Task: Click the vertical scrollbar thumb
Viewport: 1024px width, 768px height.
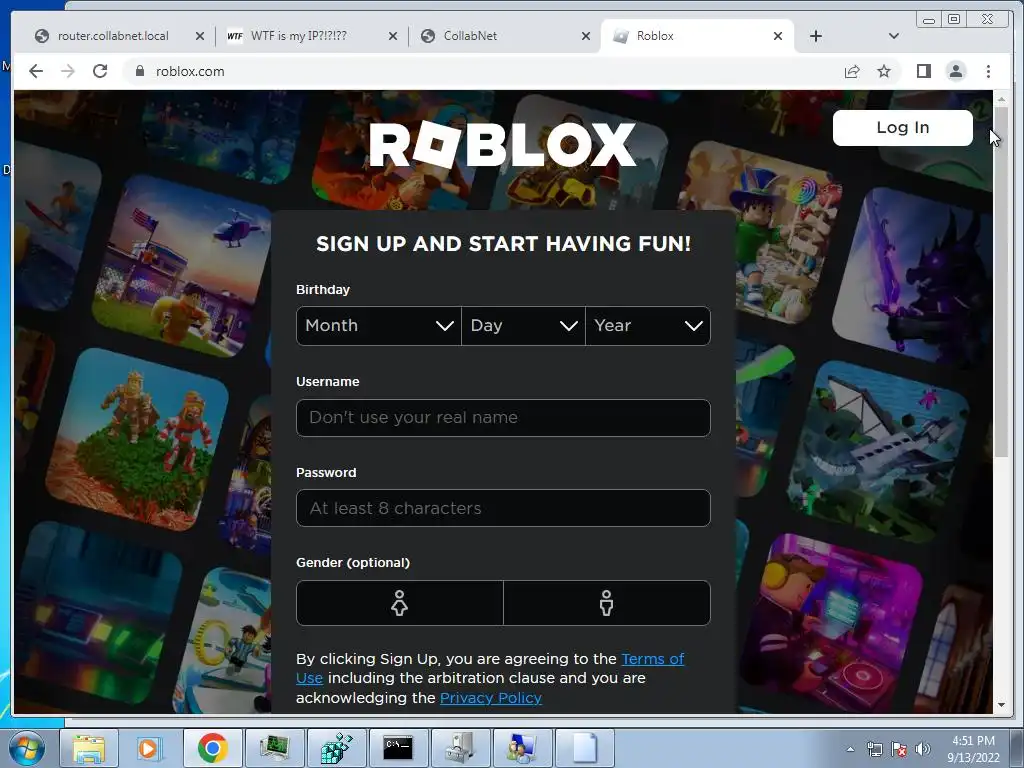Action: click(1001, 282)
